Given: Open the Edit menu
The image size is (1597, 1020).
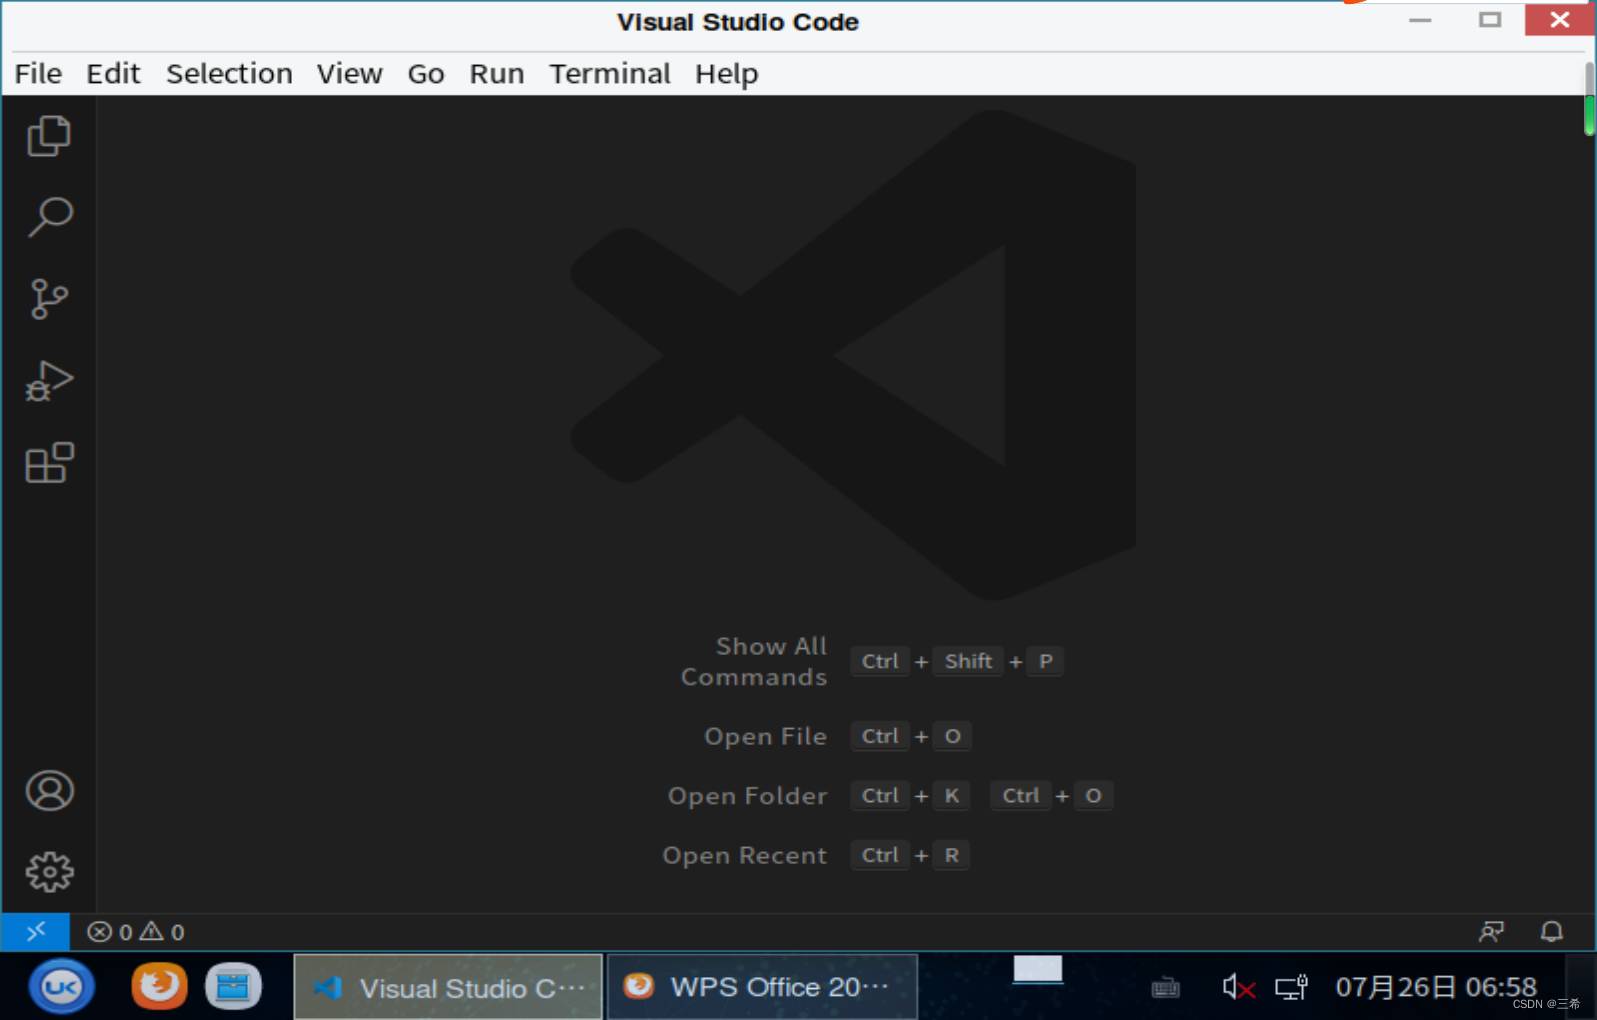Looking at the screenshot, I should click(x=113, y=74).
